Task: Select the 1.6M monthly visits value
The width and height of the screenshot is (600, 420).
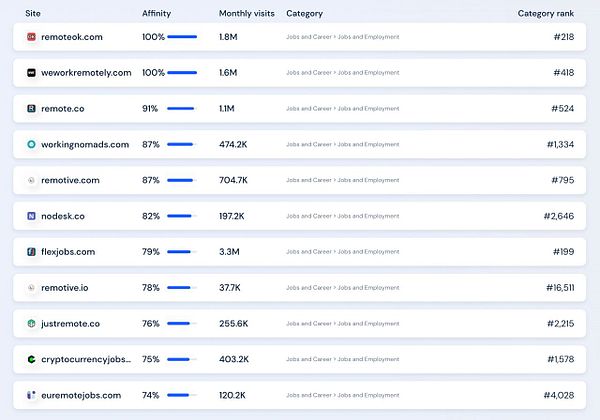Action: (x=228, y=73)
